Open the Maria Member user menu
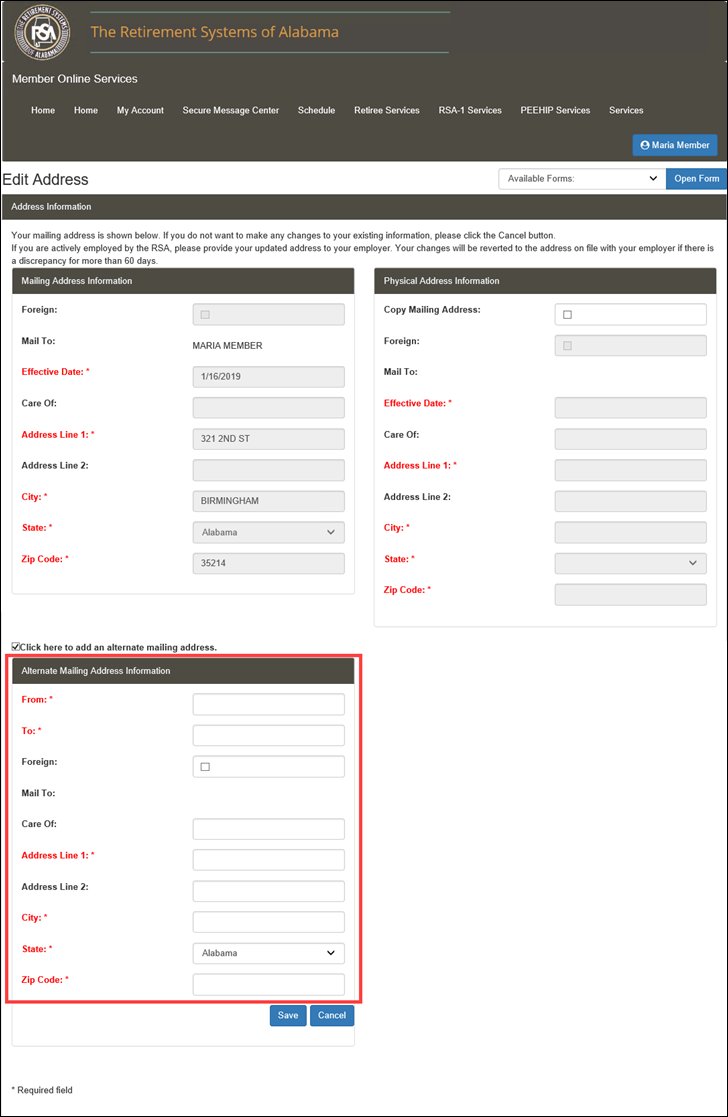Screen dimensions: 728x1117 point(675,145)
